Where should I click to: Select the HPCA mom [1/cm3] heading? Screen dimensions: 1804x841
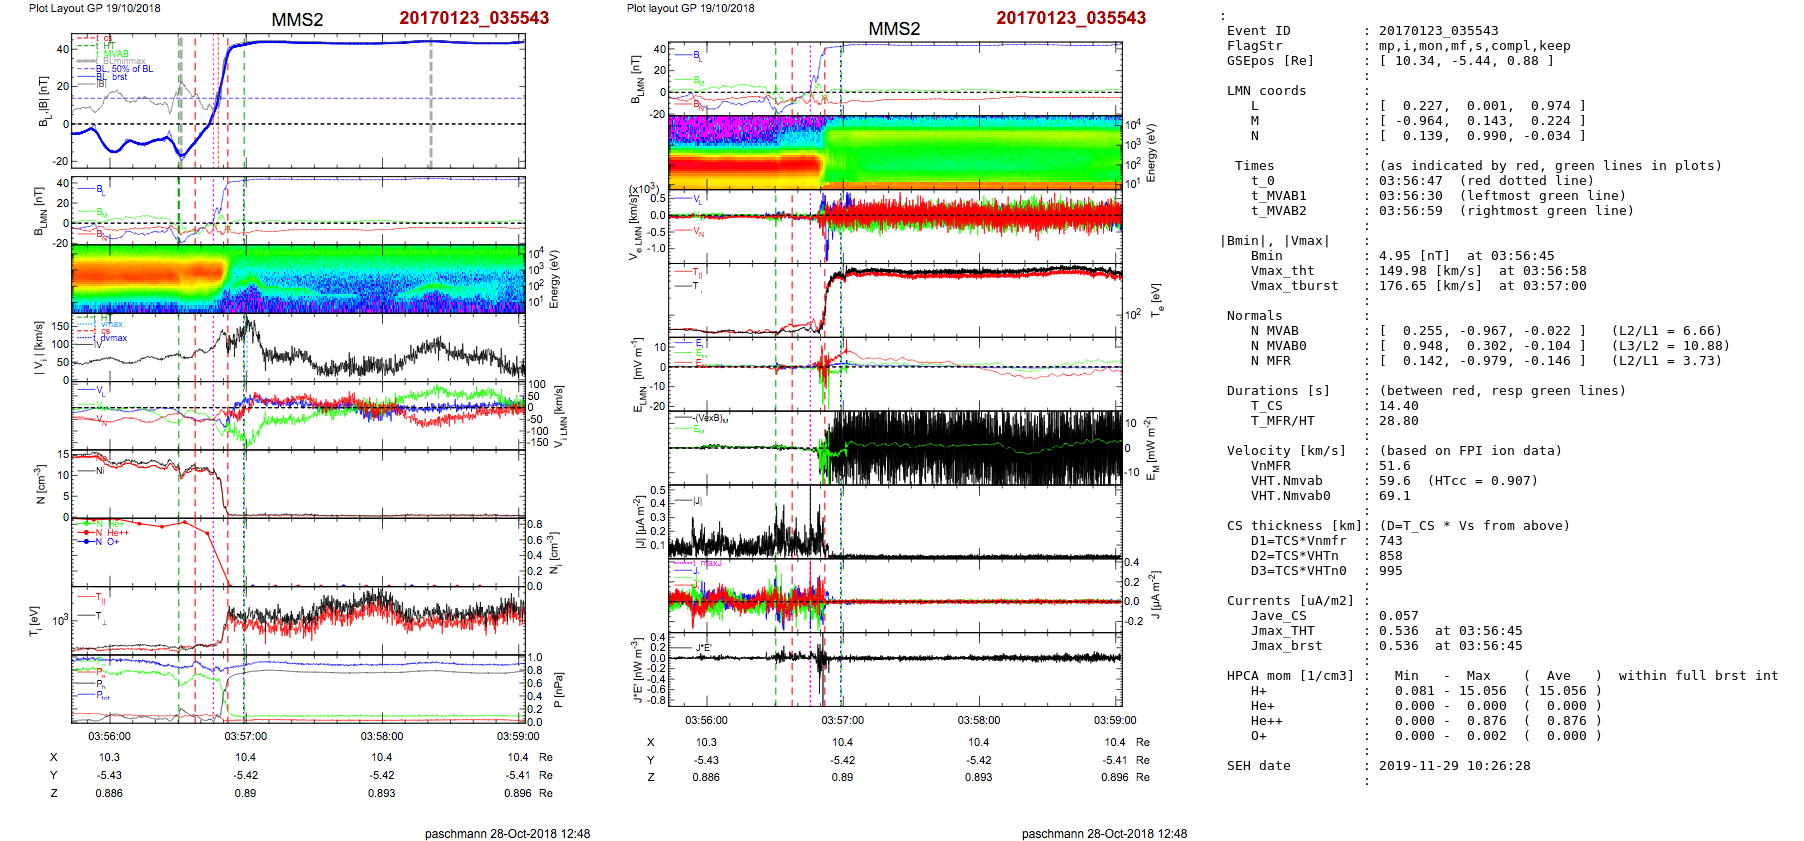coord(1290,676)
